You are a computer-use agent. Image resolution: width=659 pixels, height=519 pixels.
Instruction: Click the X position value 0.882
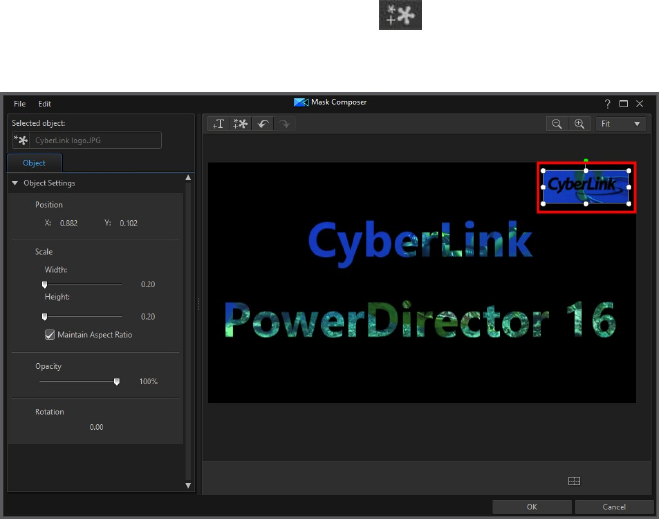(x=69, y=223)
